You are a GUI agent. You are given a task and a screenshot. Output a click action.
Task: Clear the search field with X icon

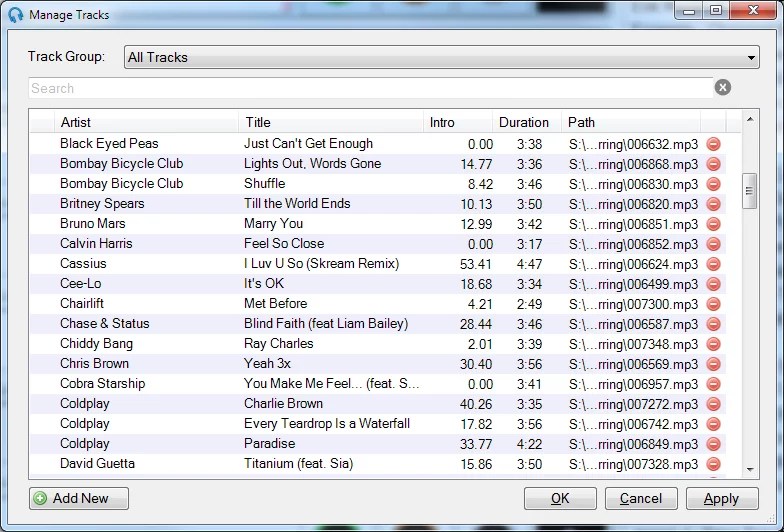(x=723, y=88)
